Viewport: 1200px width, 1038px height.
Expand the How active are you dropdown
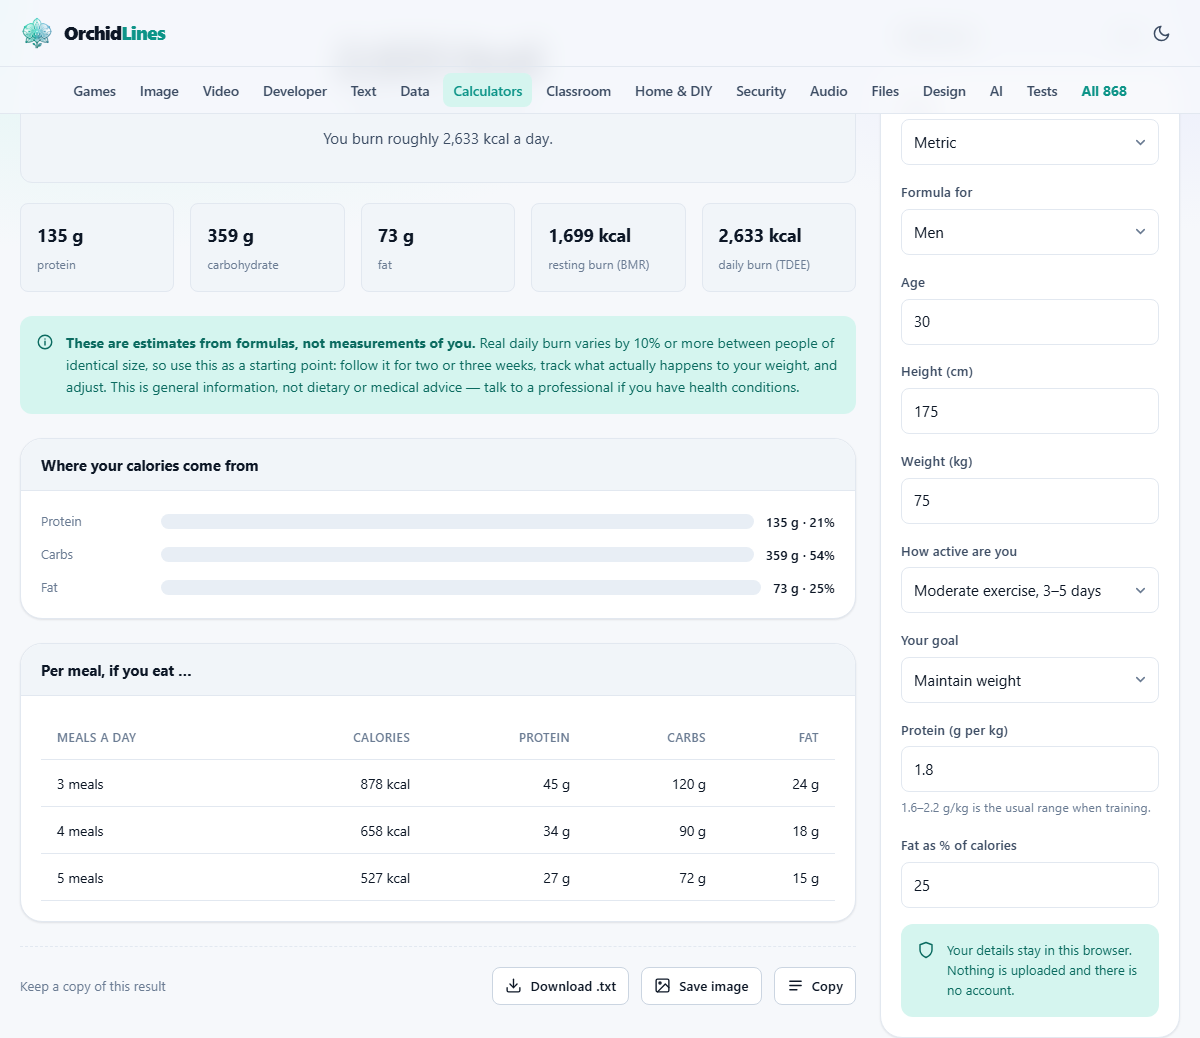pos(1030,590)
